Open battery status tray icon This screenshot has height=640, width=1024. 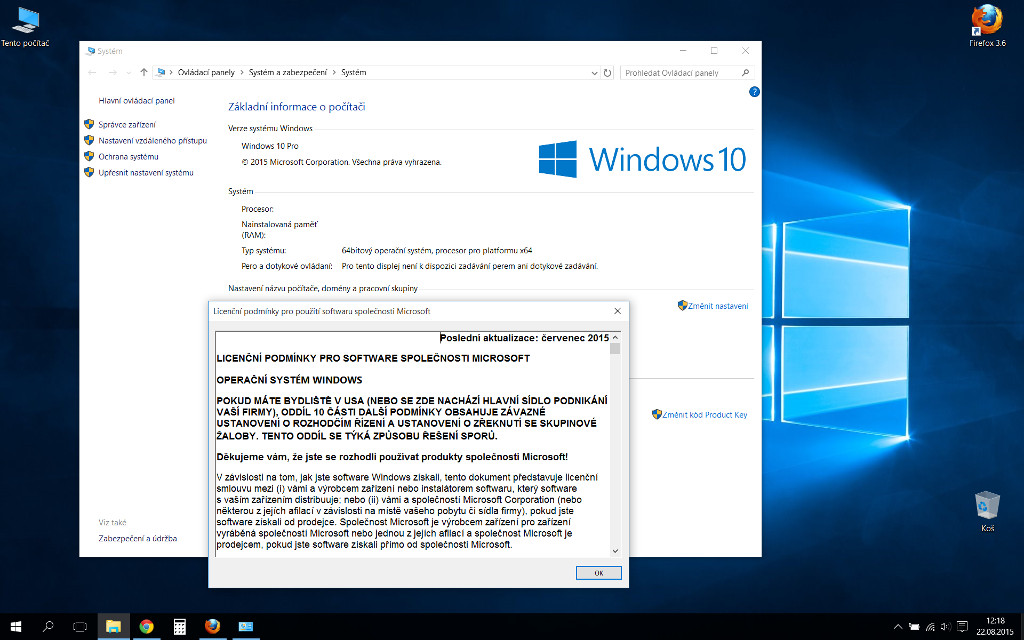[914, 627]
